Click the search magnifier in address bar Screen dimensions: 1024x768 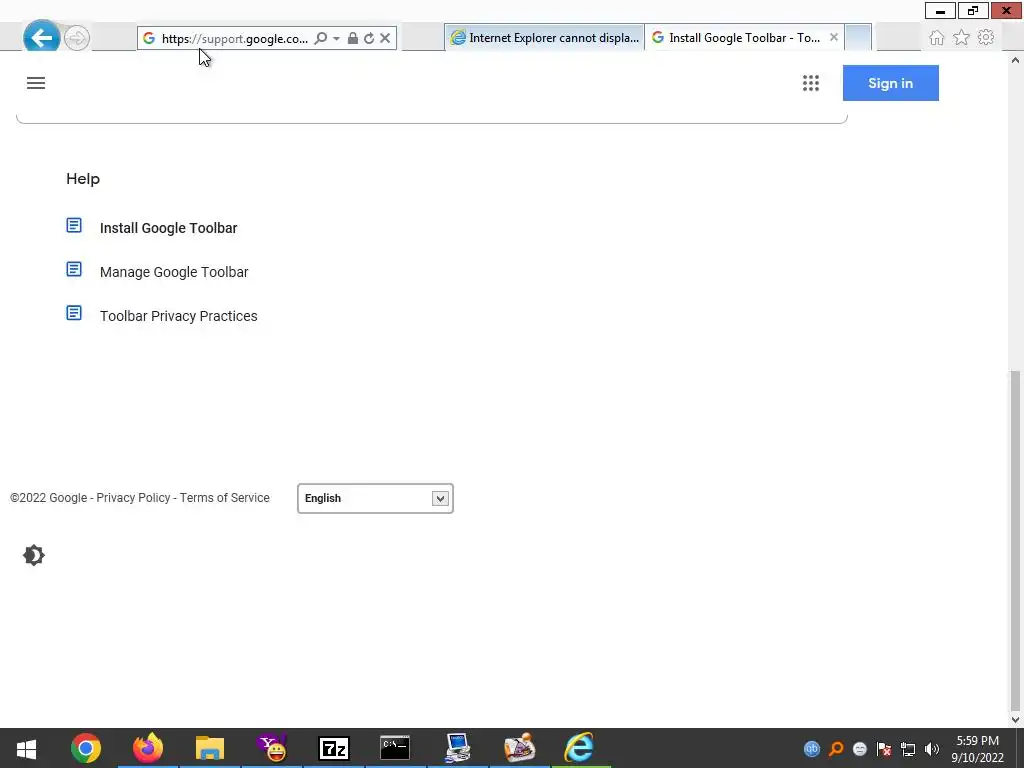pyautogui.click(x=320, y=39)
